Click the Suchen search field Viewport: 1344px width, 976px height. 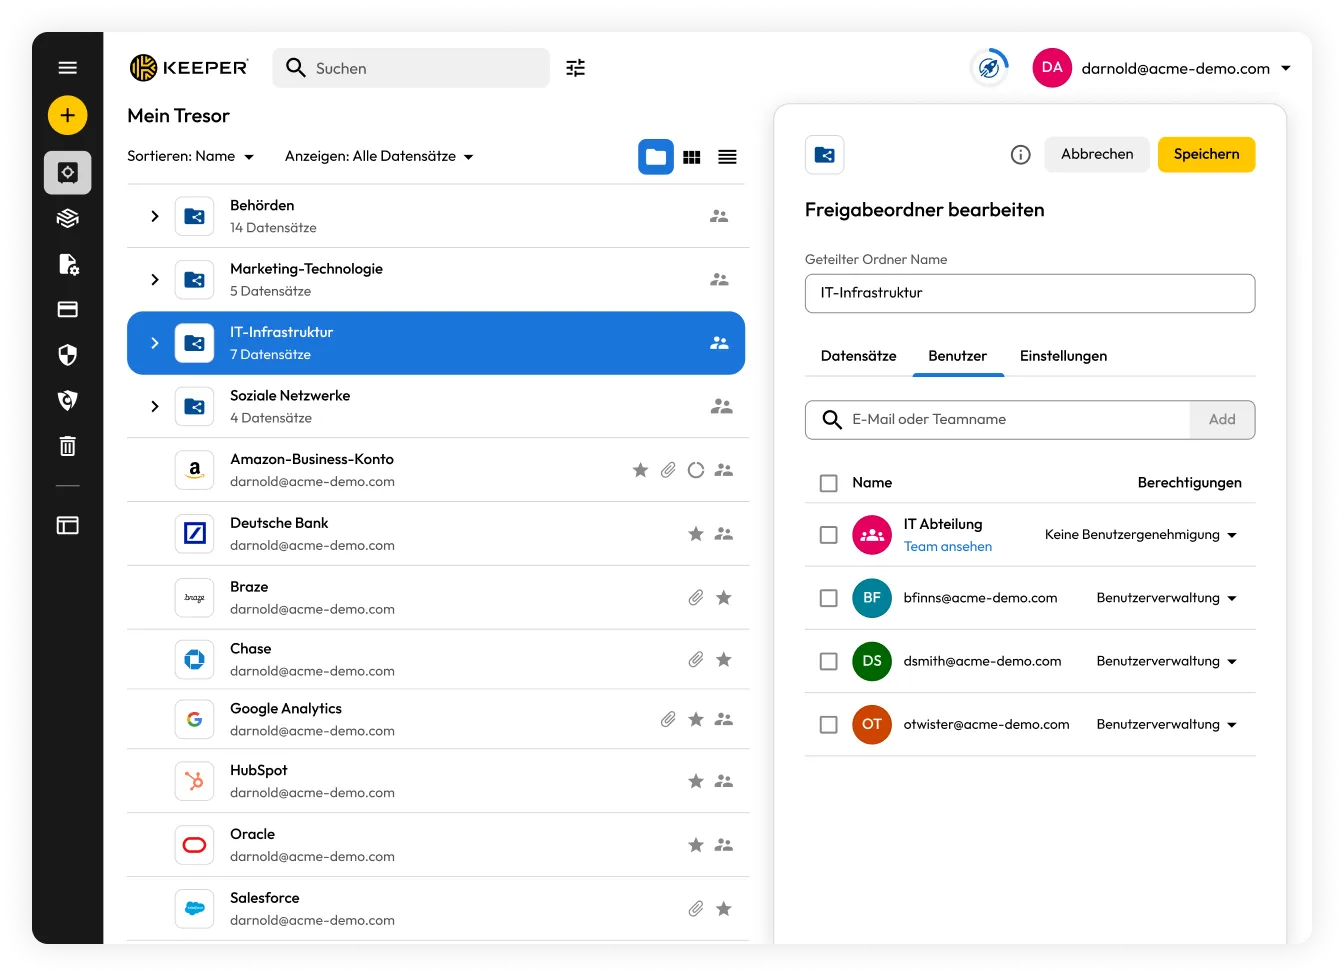click(x=411, y=68)
